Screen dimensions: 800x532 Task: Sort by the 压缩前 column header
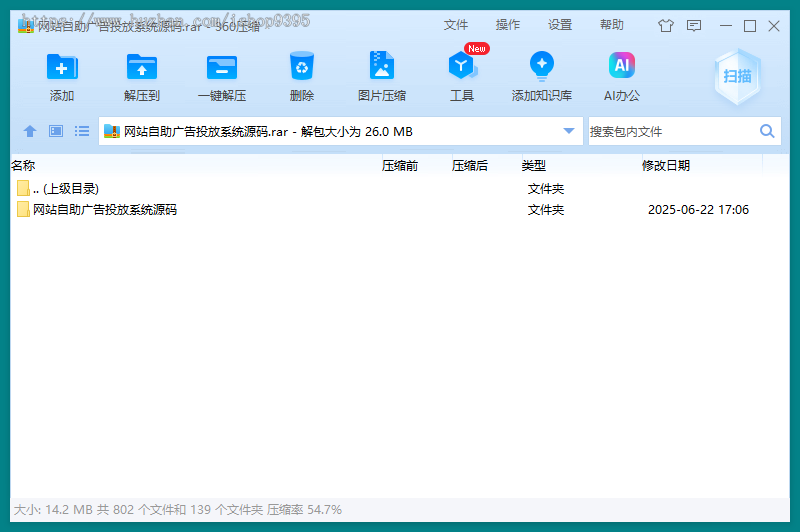click(x=400, y=165)
